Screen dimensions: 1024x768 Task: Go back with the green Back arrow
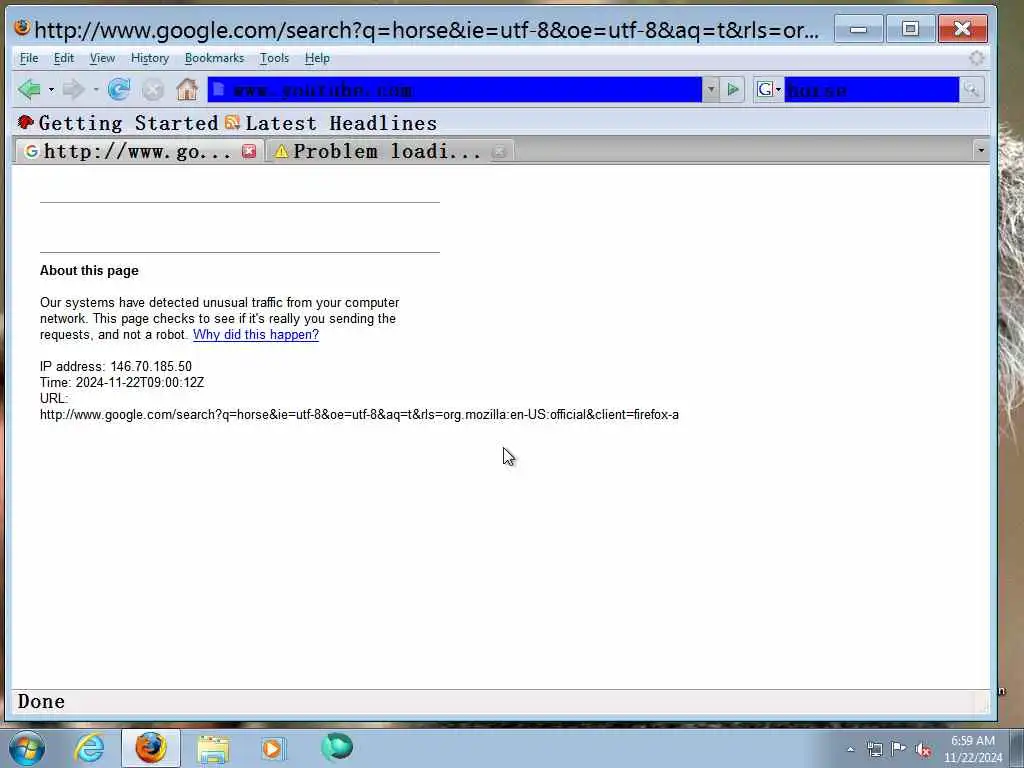tap(29, 89)
